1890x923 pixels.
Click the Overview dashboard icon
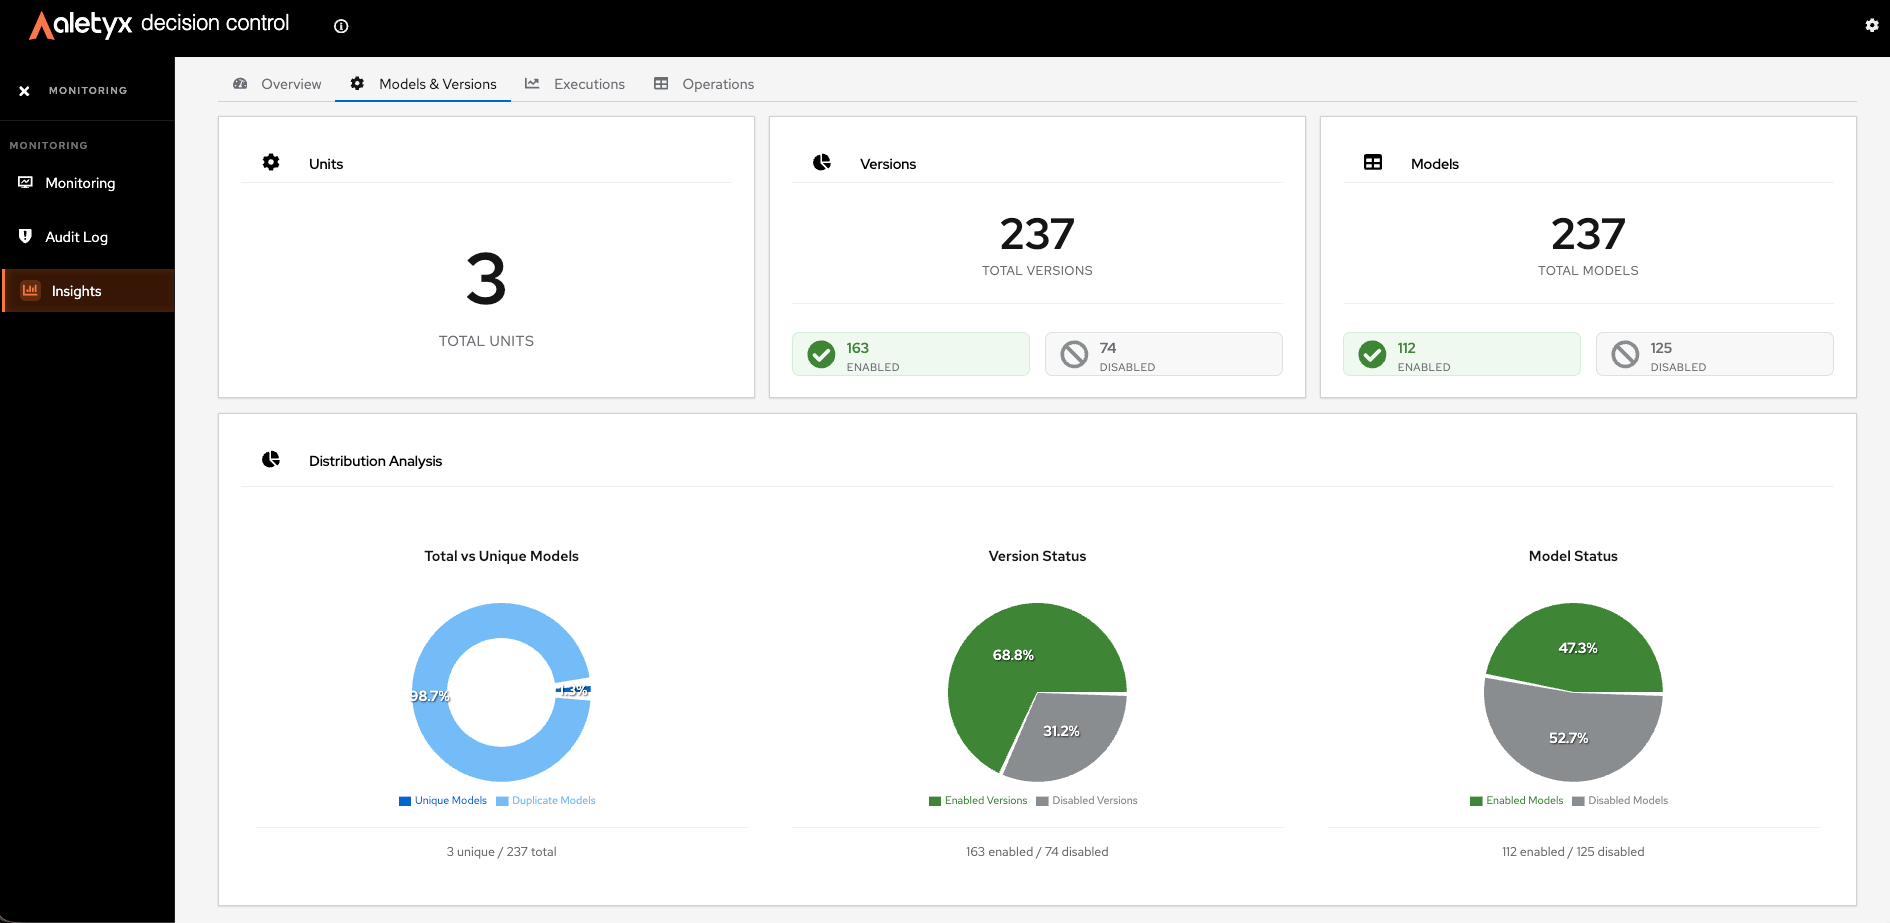(x=240, y=84)
